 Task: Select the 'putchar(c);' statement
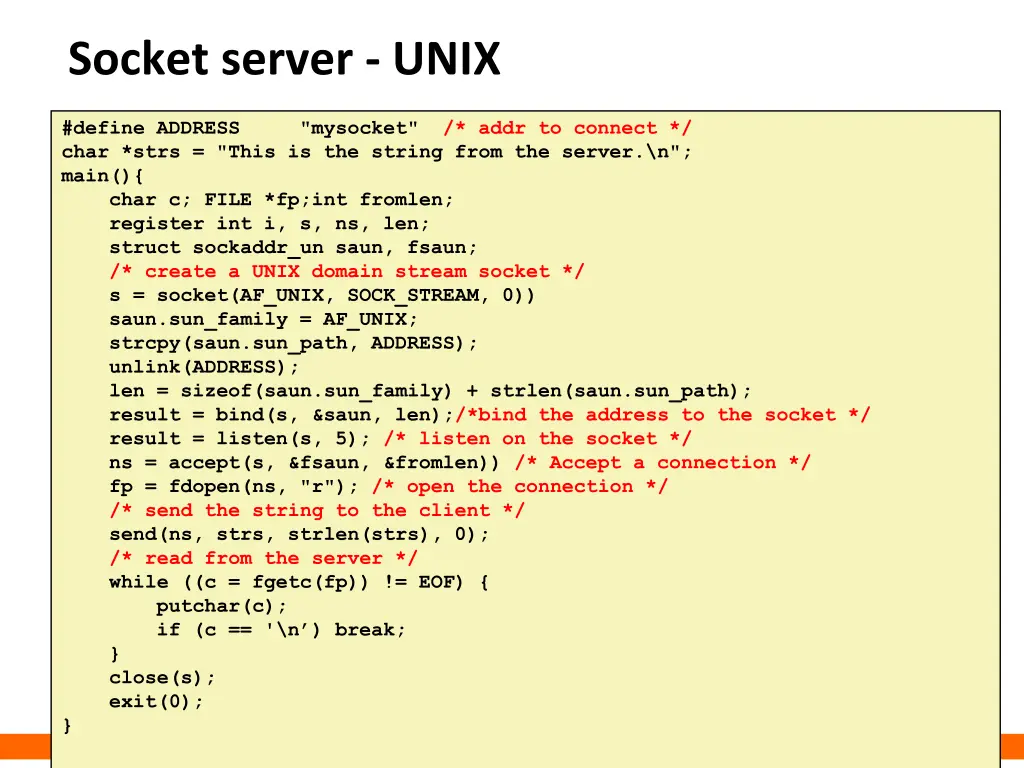click(x=220, y=606)
